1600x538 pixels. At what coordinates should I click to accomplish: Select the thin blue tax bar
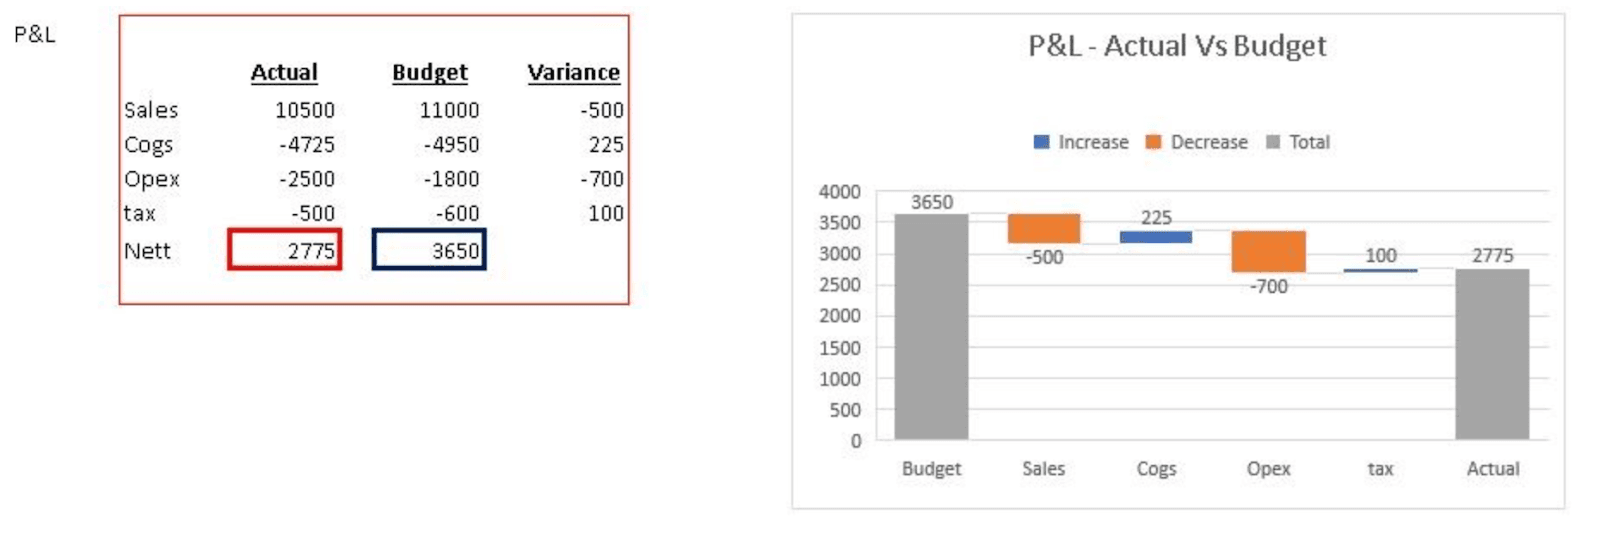pyautogui.click(x=1380, y=270)
